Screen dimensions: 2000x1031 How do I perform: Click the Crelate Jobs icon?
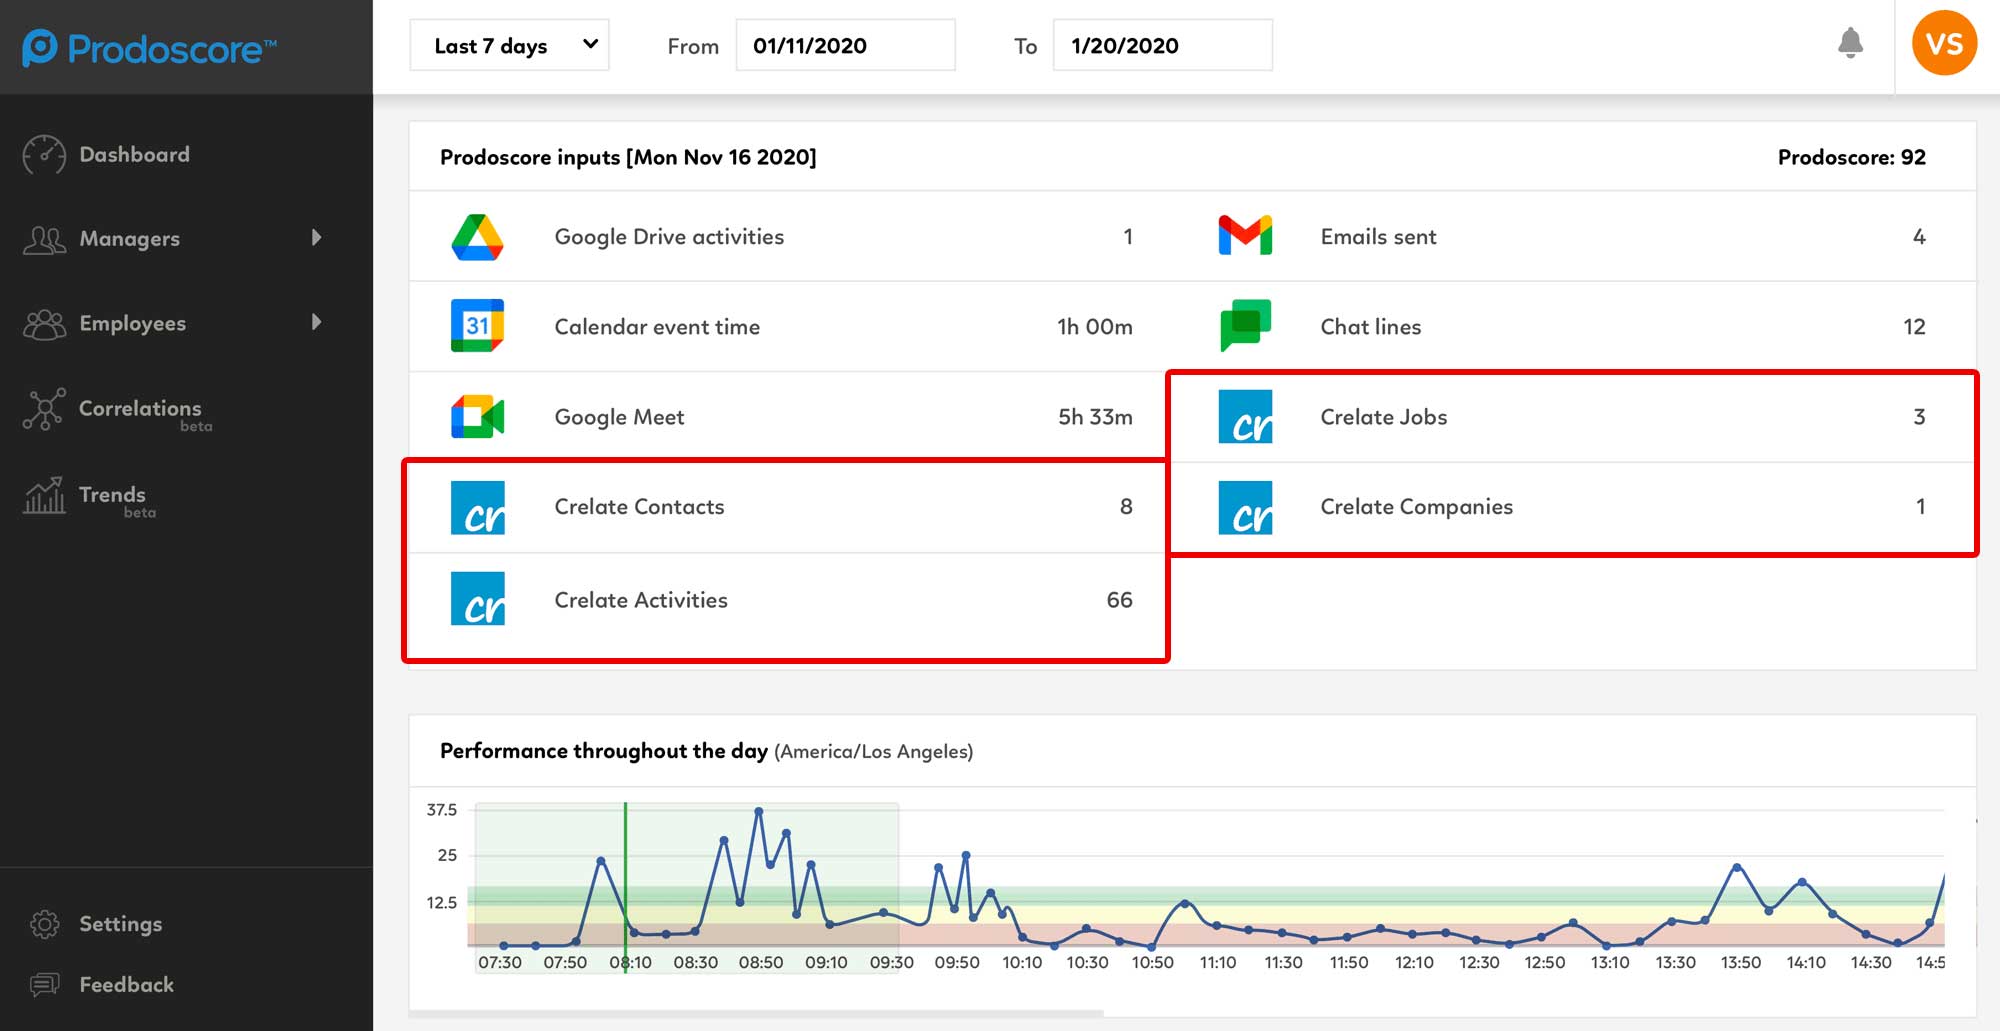(x=1245, y=417)
